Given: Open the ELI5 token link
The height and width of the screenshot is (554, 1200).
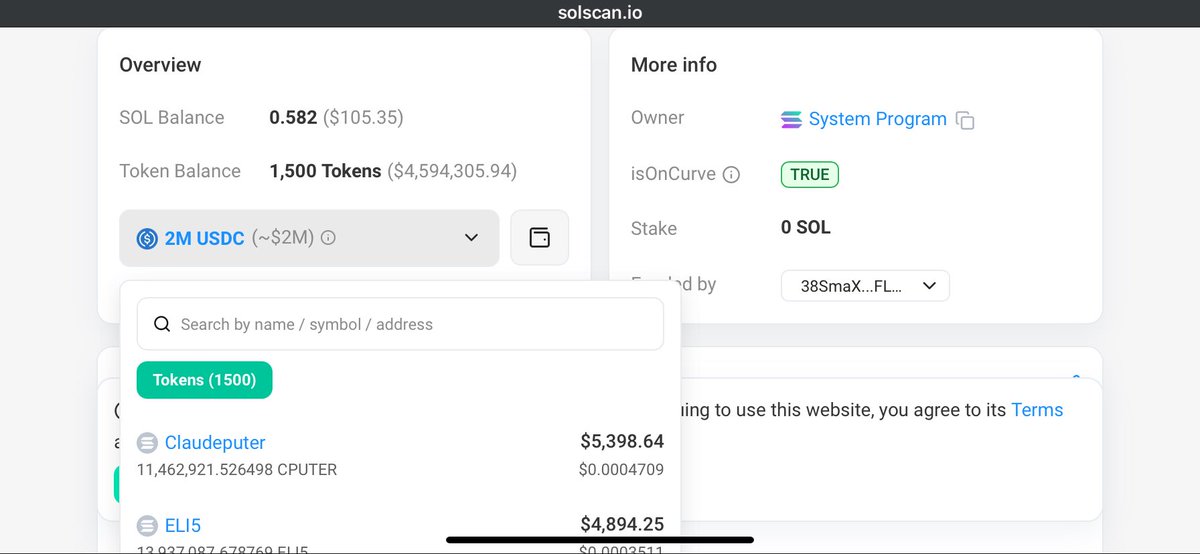Looking at the screenshot, I should tap(183, 525).
